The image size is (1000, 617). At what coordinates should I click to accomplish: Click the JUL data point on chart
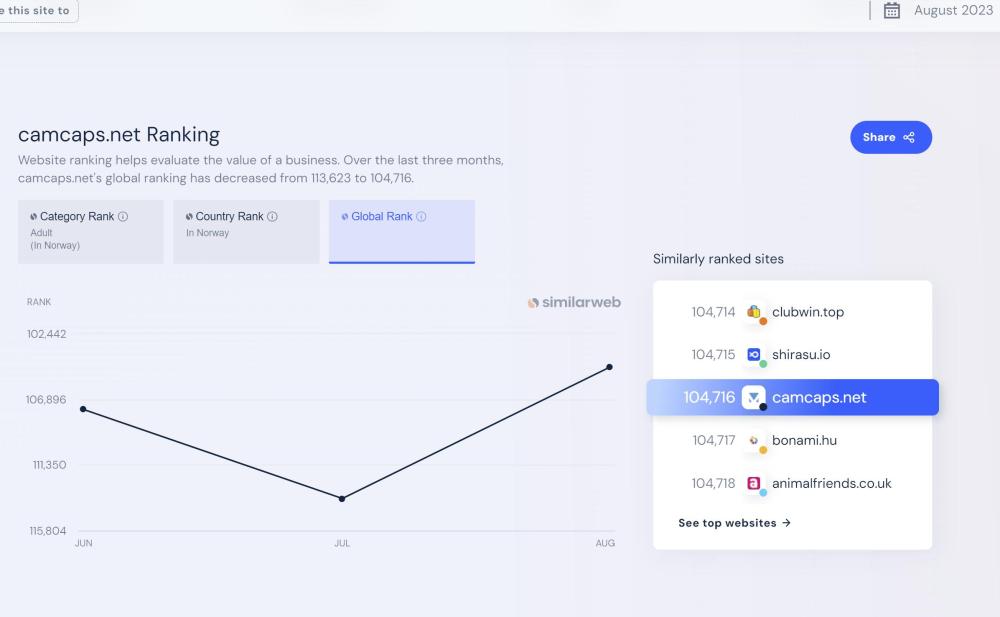click(342, 498)
